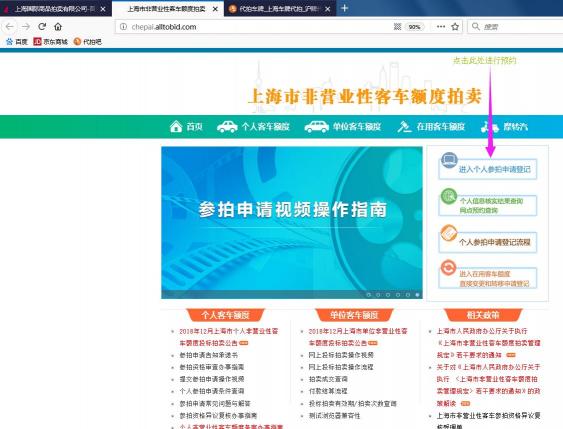Click the scooter icon beside 摩托车
Image resolution: width=563 pixels, height=429 pixels.
490,126
